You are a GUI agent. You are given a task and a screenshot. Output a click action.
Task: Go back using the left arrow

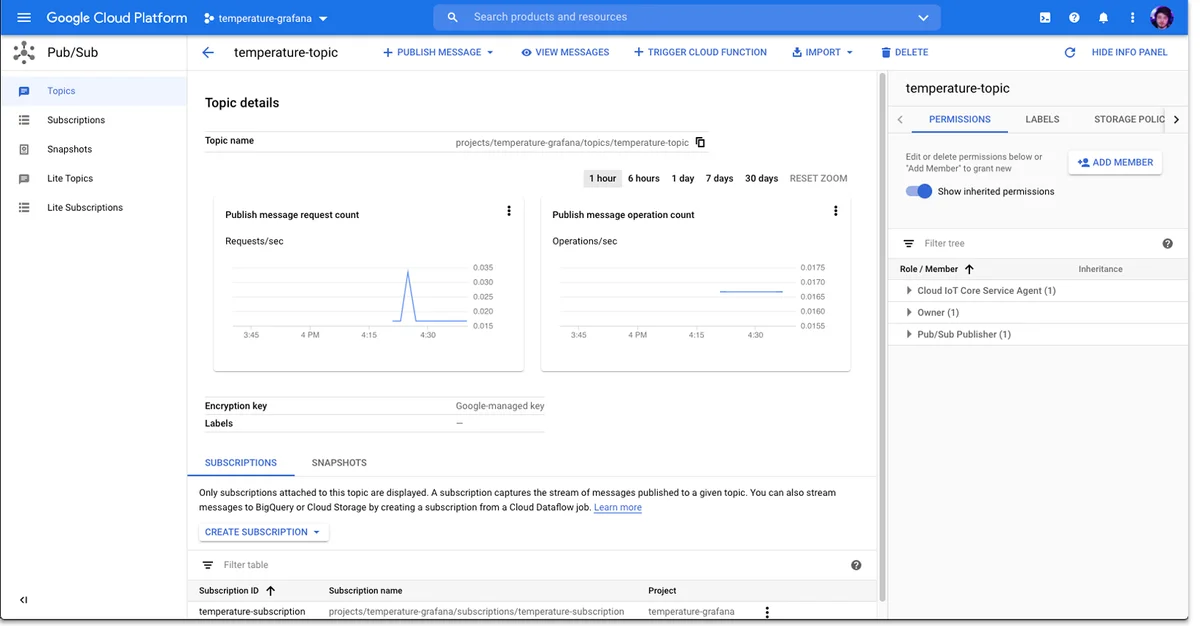(208, 52)
